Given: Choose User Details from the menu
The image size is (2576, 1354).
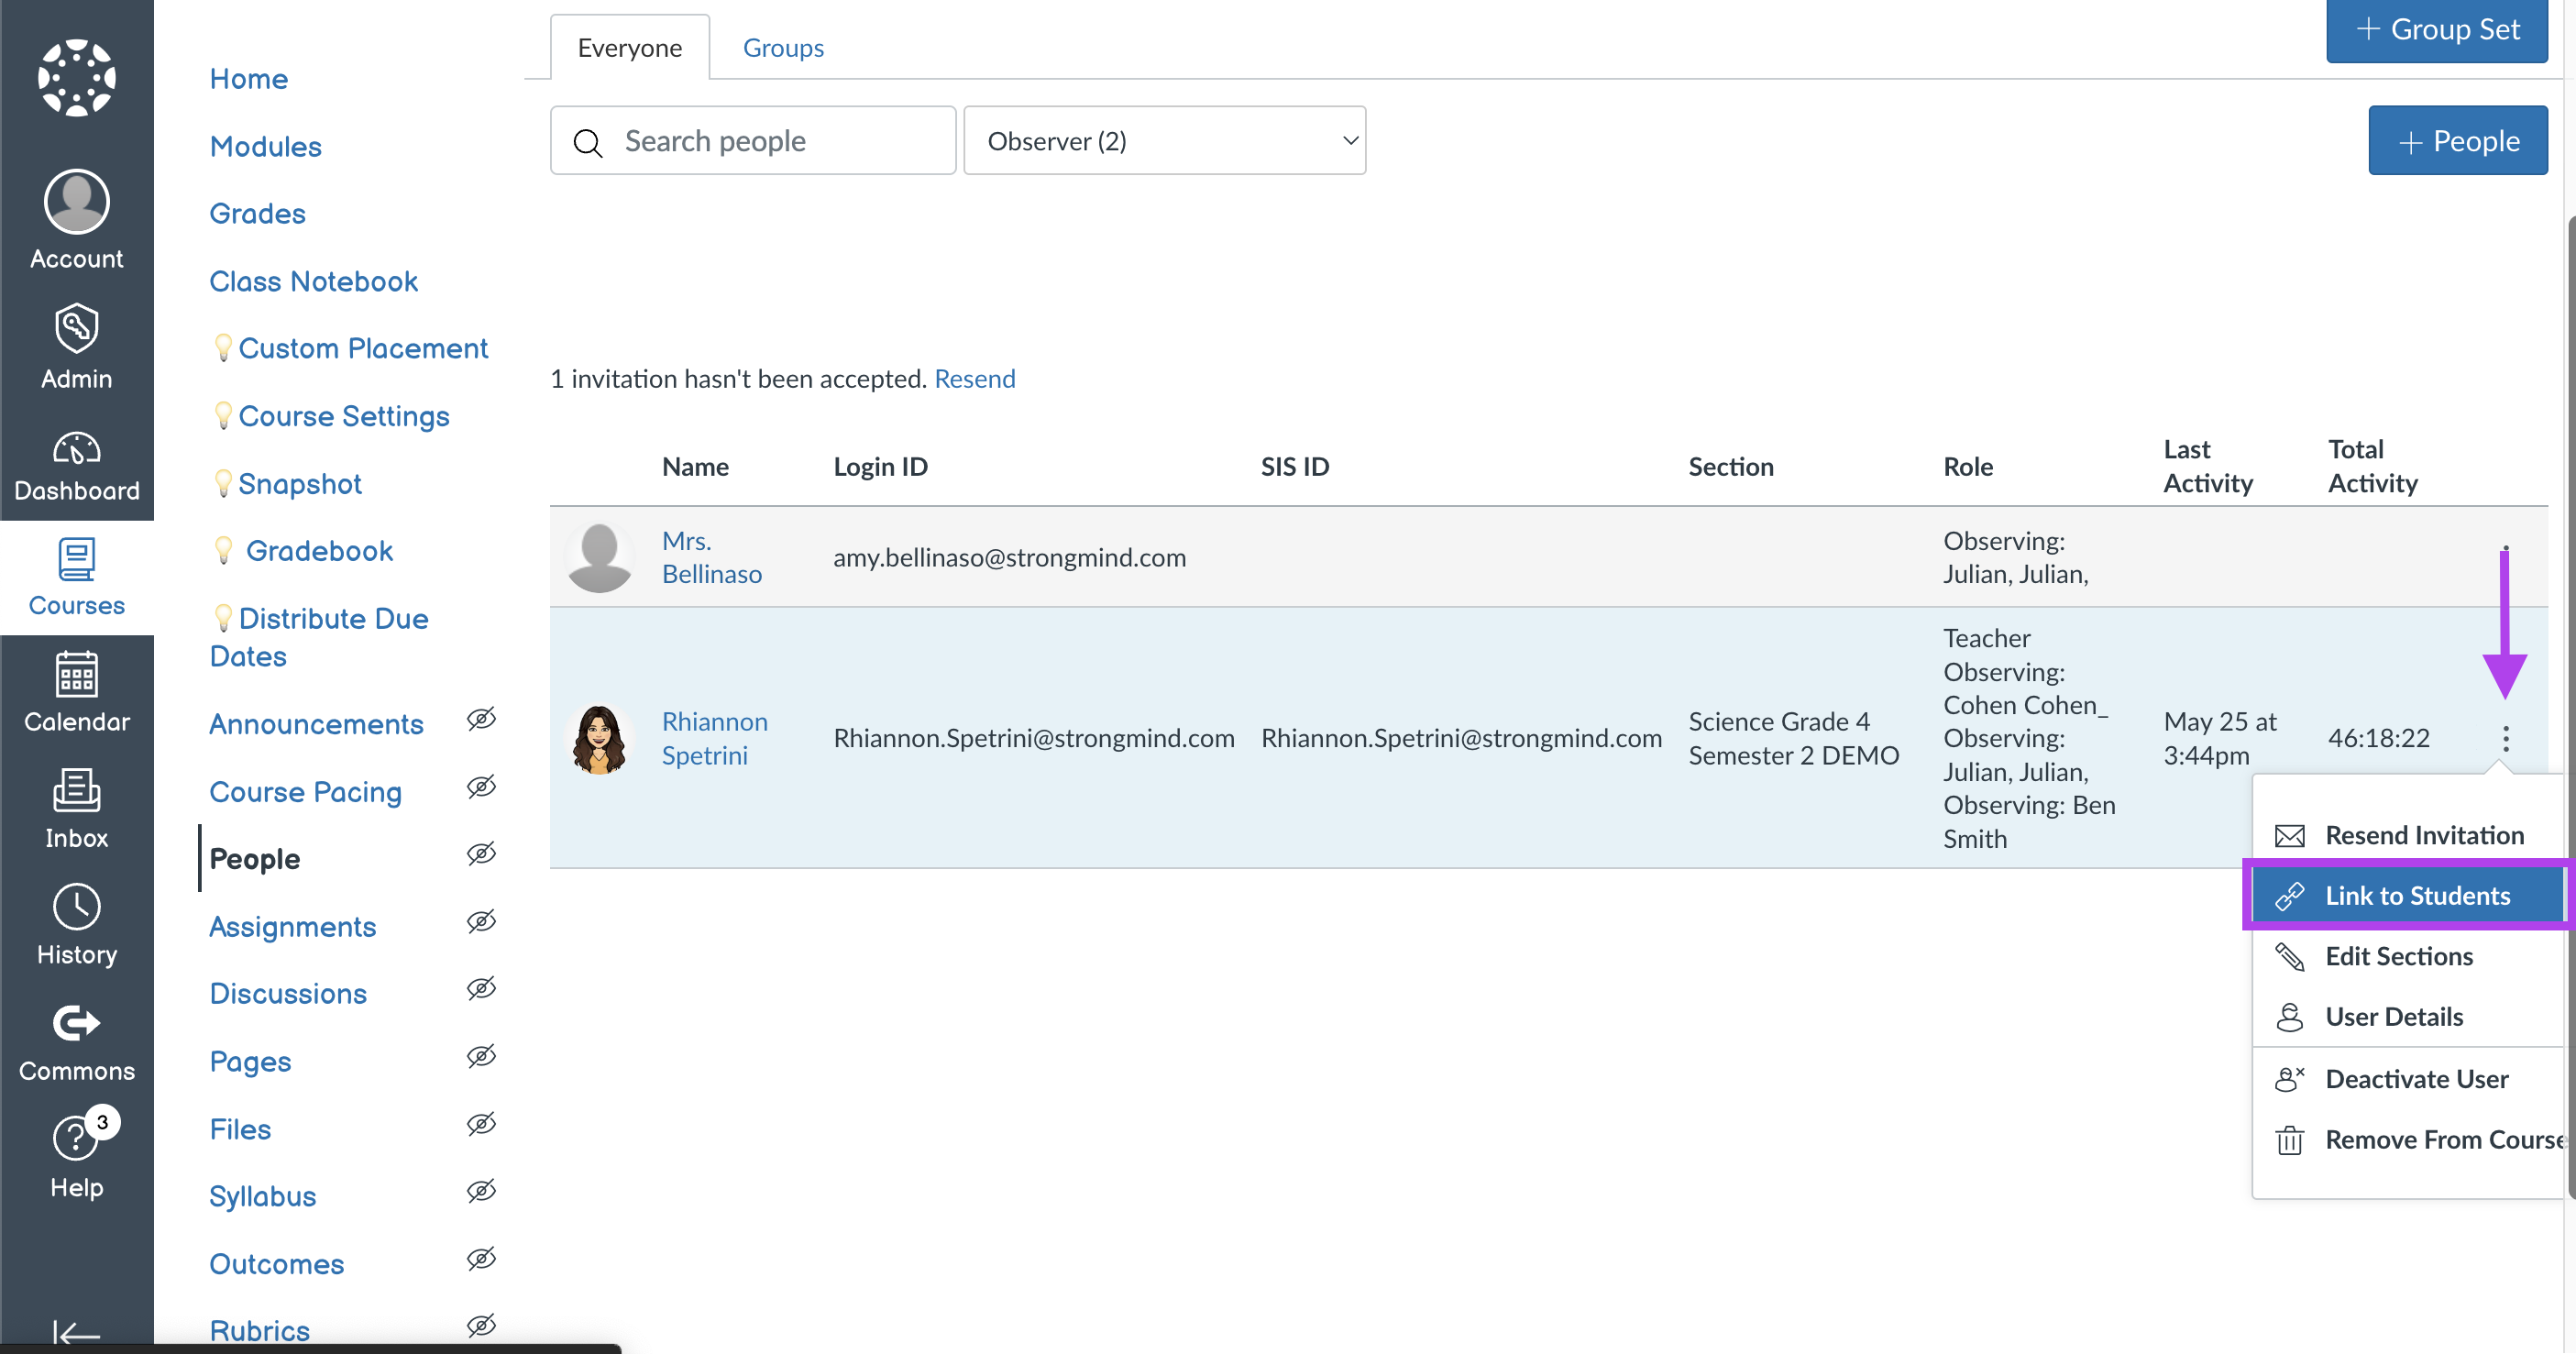Looking at the screenshot, I should 2408,1017.
